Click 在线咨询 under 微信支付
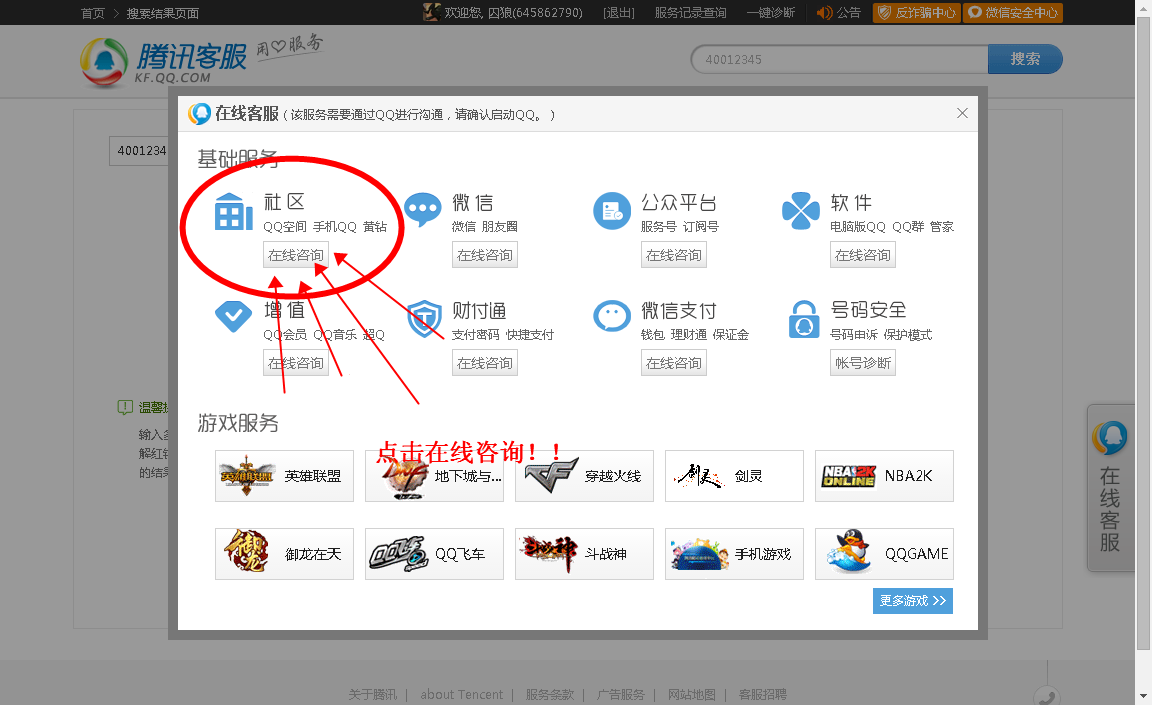Viewport: 1152px width, 705px height. 674,363
